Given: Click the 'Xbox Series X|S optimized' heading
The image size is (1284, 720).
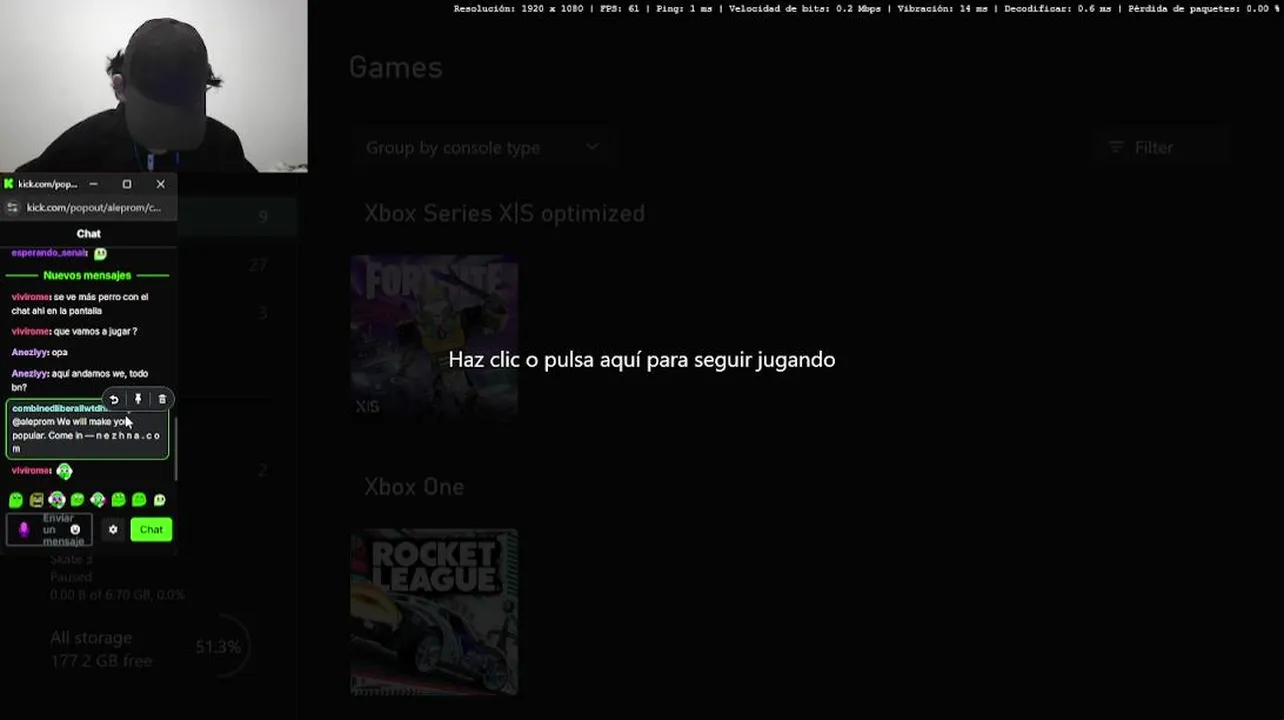Looking at the screenshot, I should click(504, 213).
